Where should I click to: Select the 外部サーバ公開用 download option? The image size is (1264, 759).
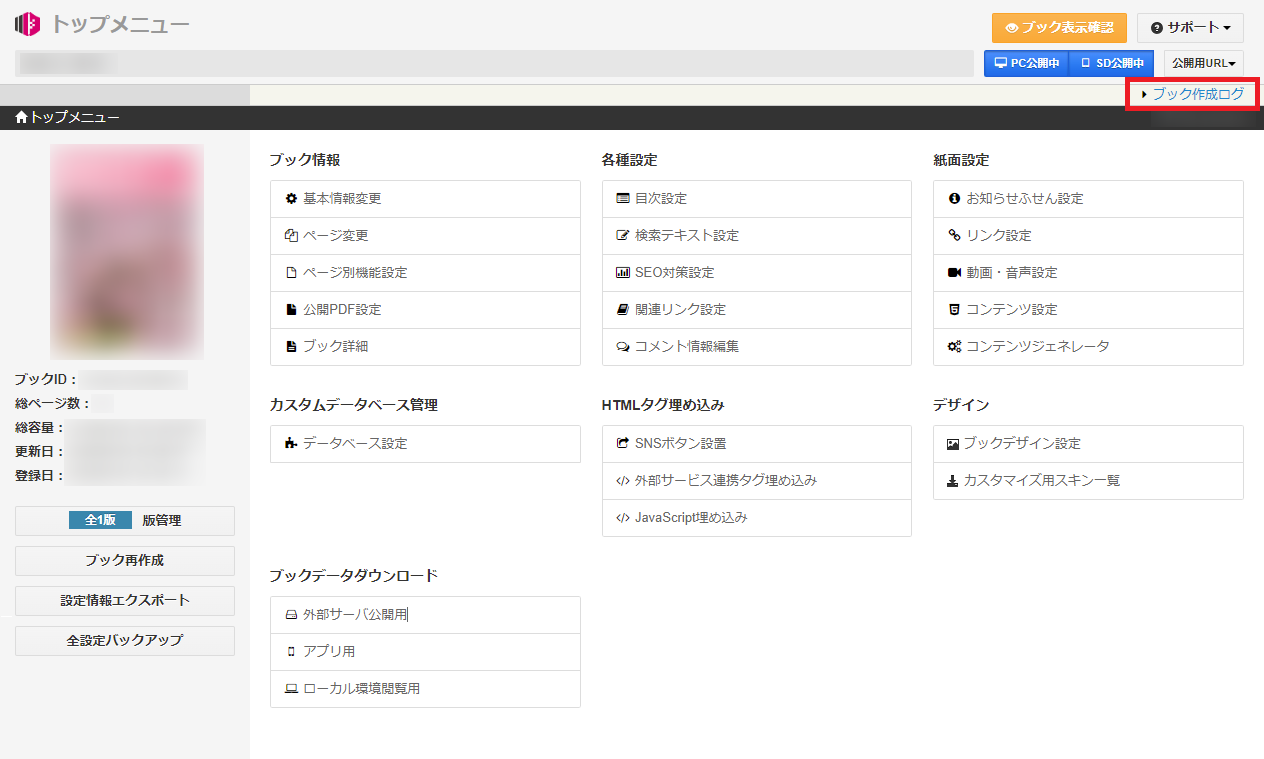(355, 615)
